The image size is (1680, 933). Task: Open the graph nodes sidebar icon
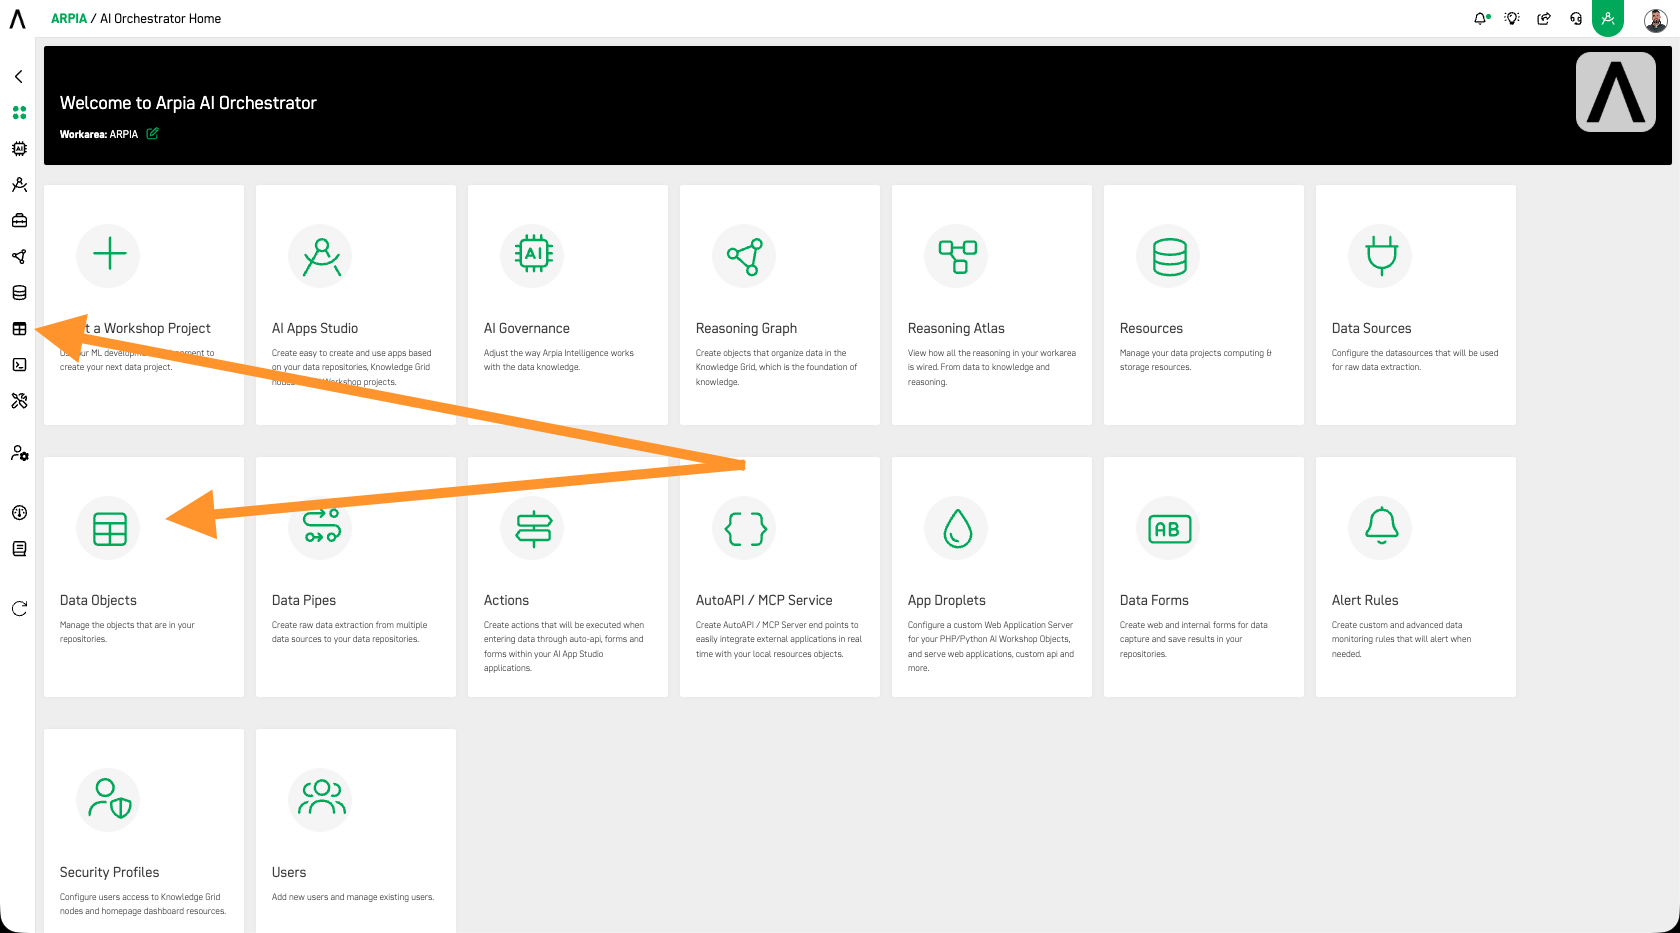(x=19, y=257)
